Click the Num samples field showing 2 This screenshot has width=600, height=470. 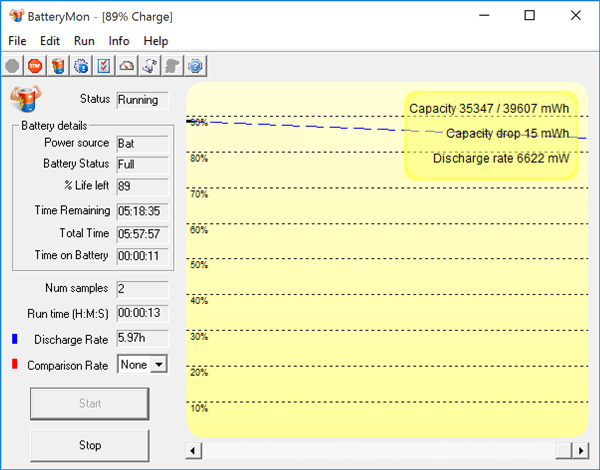(x=142, y=289)
